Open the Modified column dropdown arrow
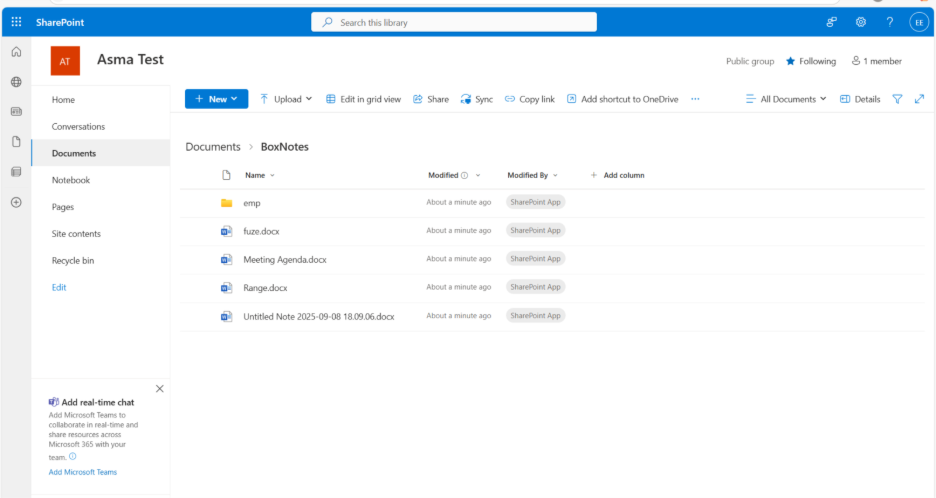 click(478, 176)
